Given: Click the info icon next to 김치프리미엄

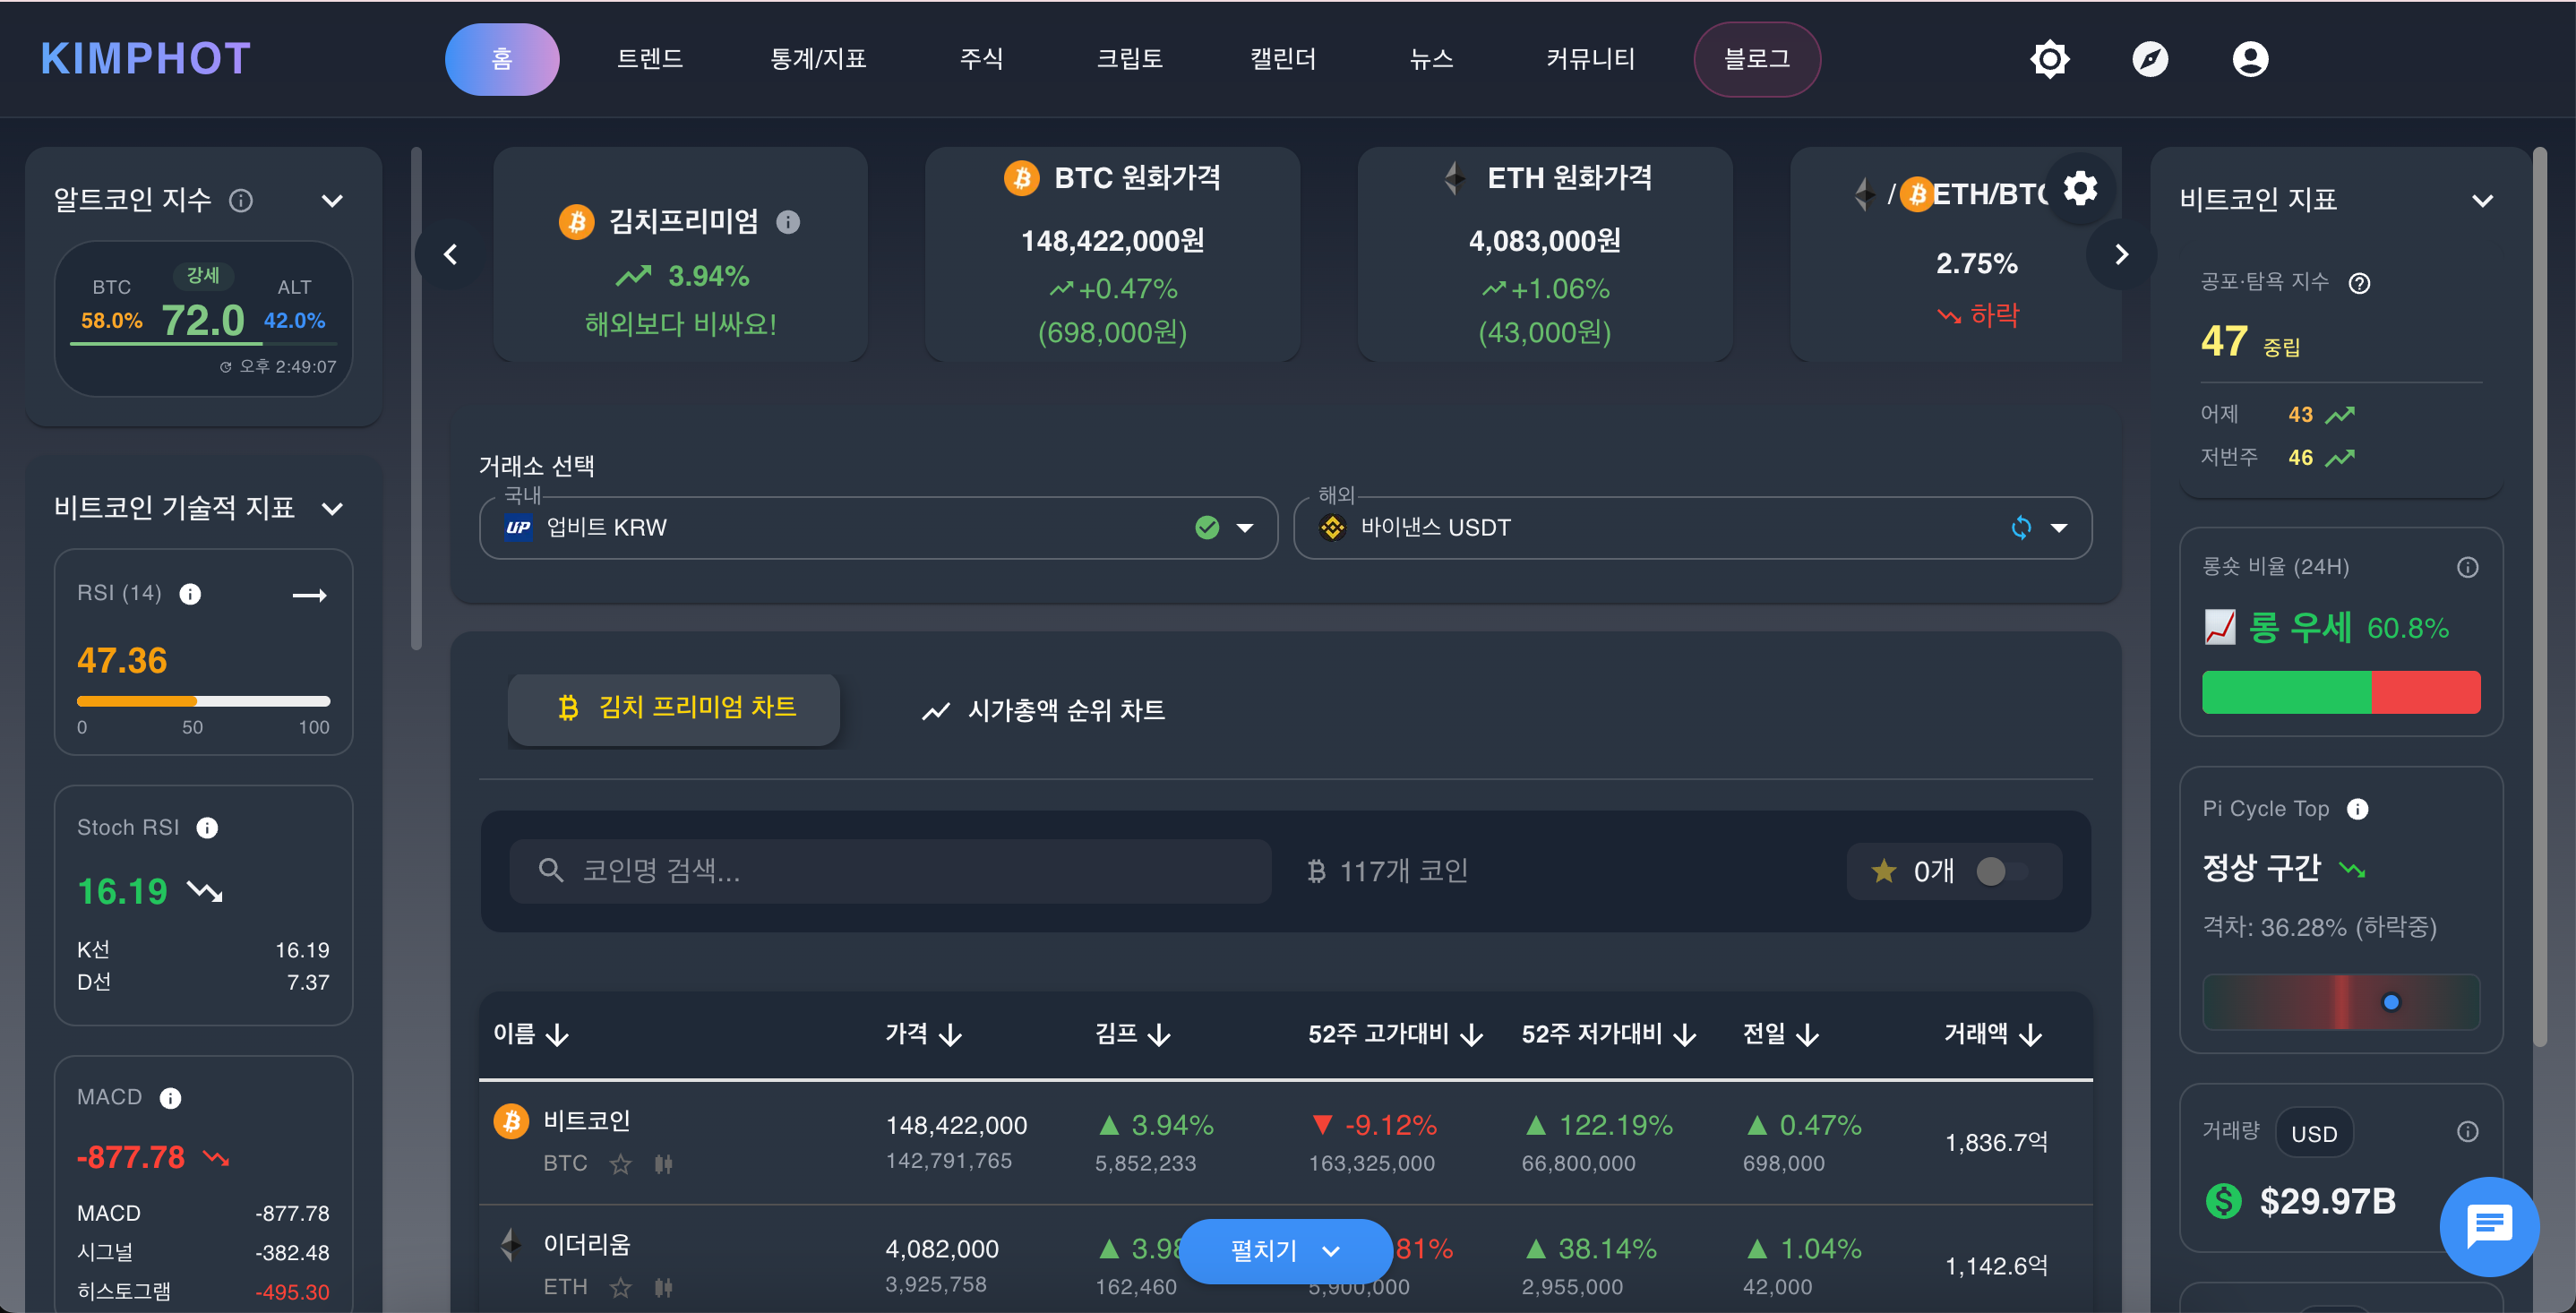Looking at the screenshot, I should [x=788, y=222].
